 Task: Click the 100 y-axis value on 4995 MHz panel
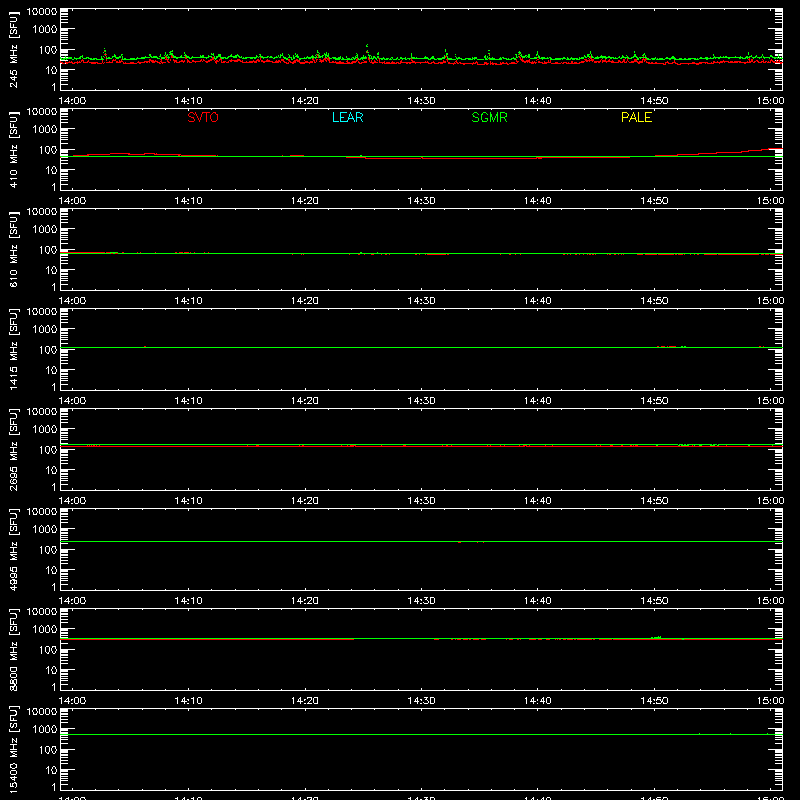48,549
